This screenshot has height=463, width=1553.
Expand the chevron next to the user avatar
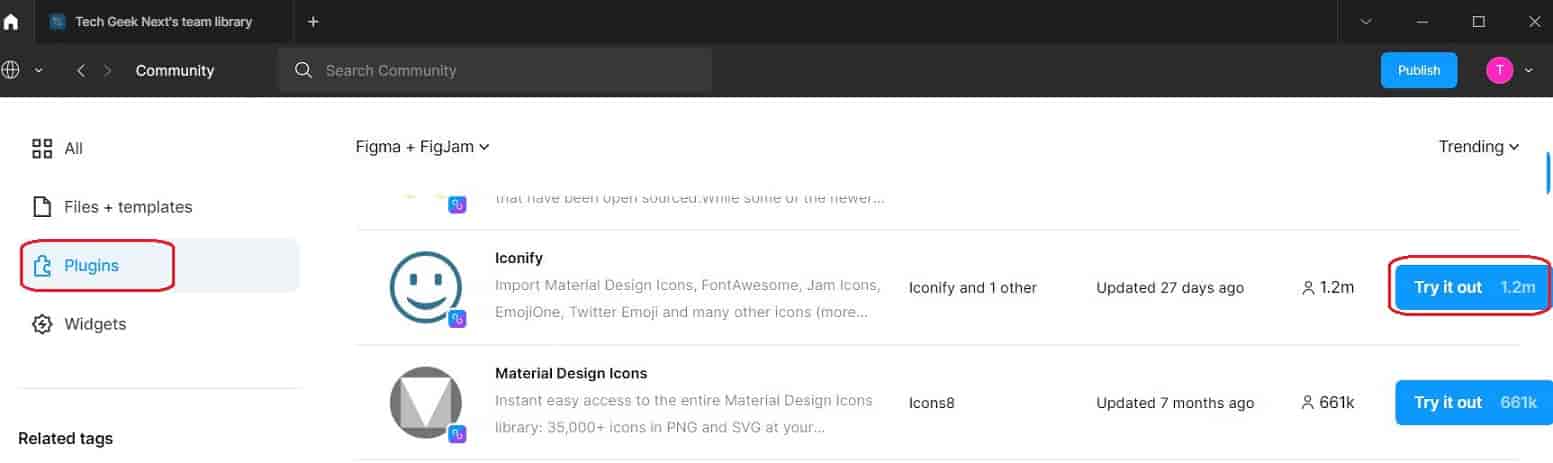coord(1528,70)
